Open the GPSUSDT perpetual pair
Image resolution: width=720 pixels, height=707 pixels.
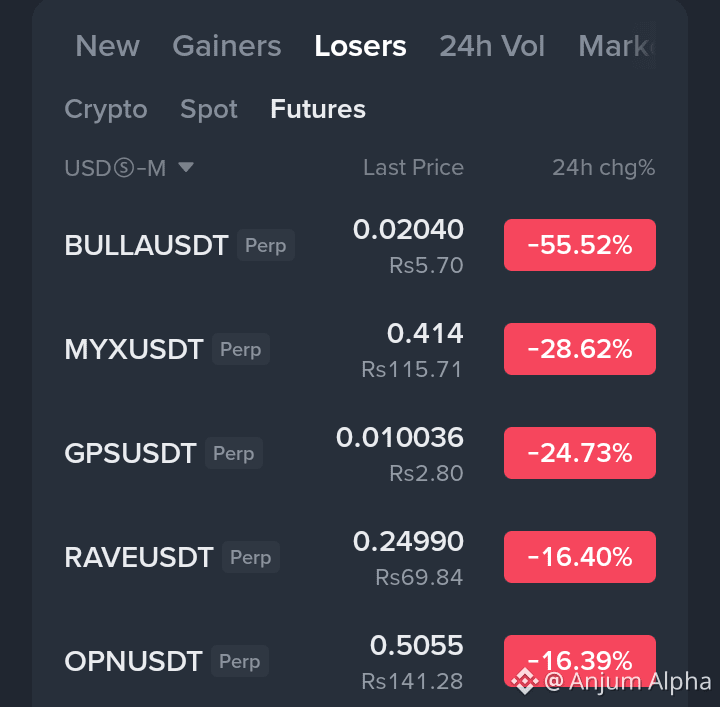point(130,454)
